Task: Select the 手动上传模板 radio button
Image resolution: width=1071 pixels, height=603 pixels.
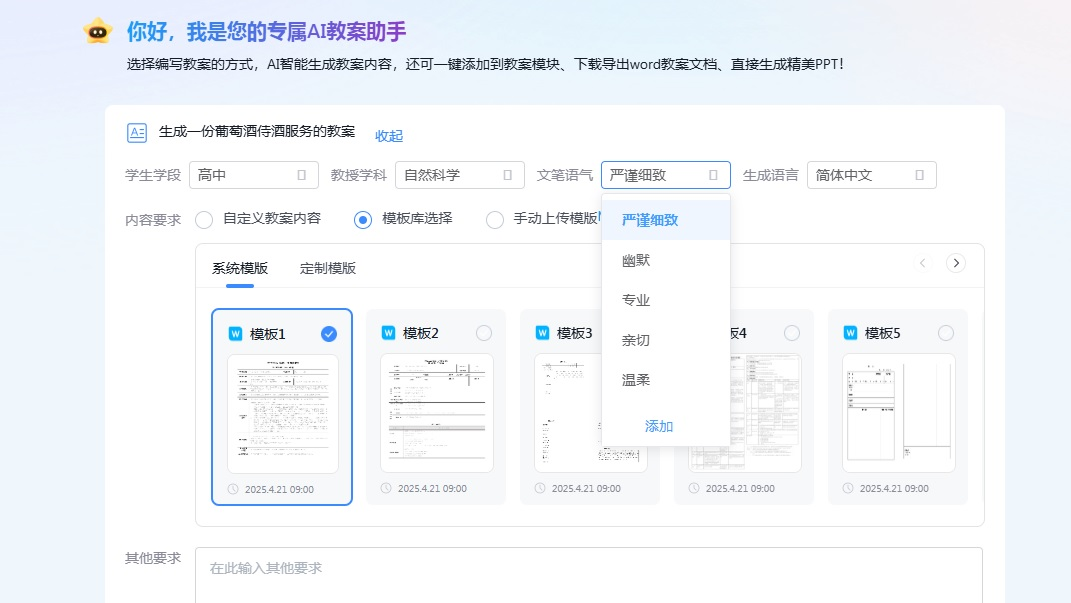Action: [494, 220]
